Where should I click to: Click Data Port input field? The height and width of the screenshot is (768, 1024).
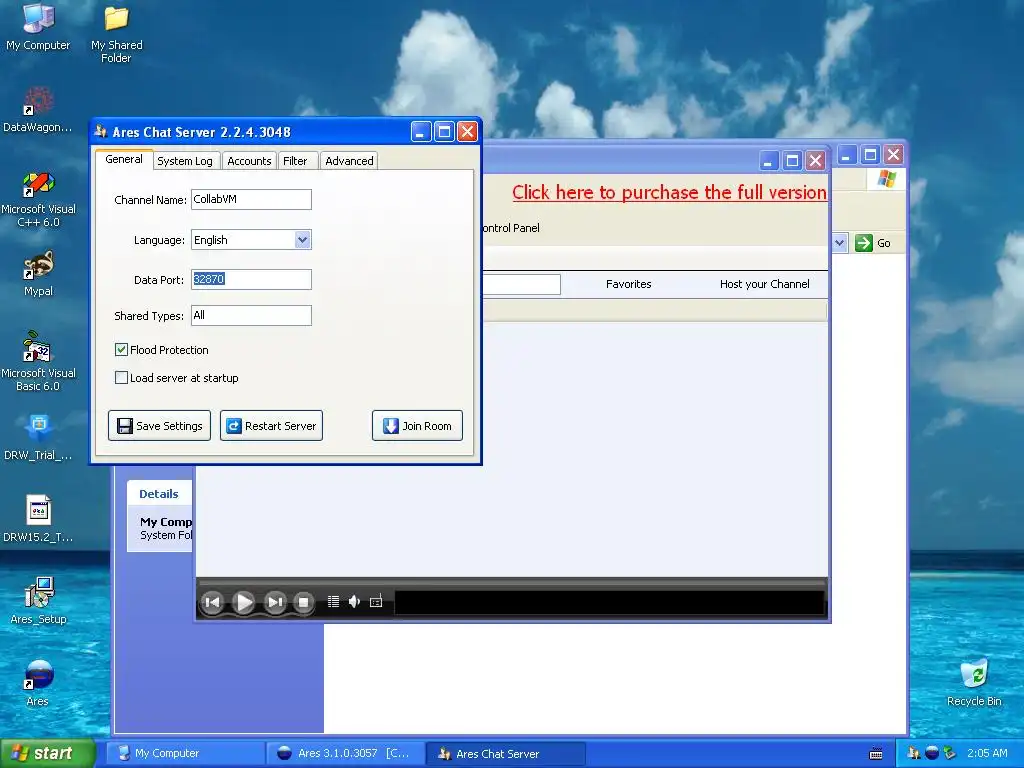[251, 279]
